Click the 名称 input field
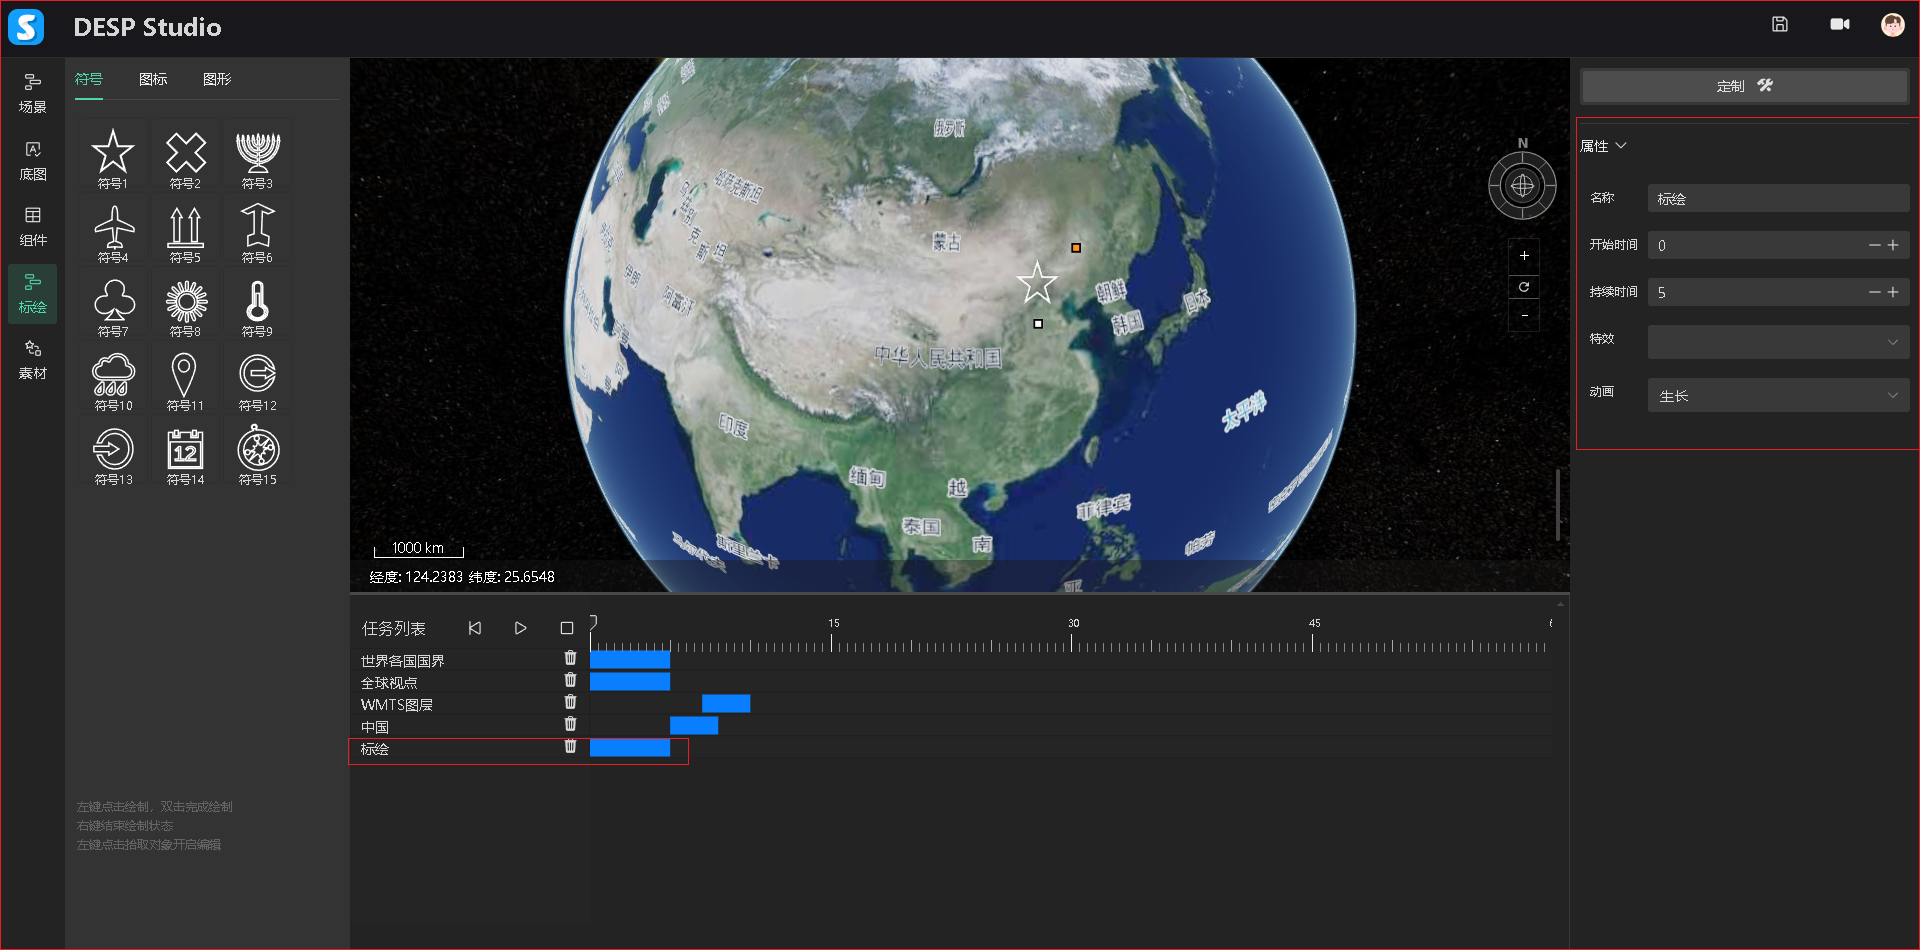This screenshot has height=950, width=1920. [1778, 199]
